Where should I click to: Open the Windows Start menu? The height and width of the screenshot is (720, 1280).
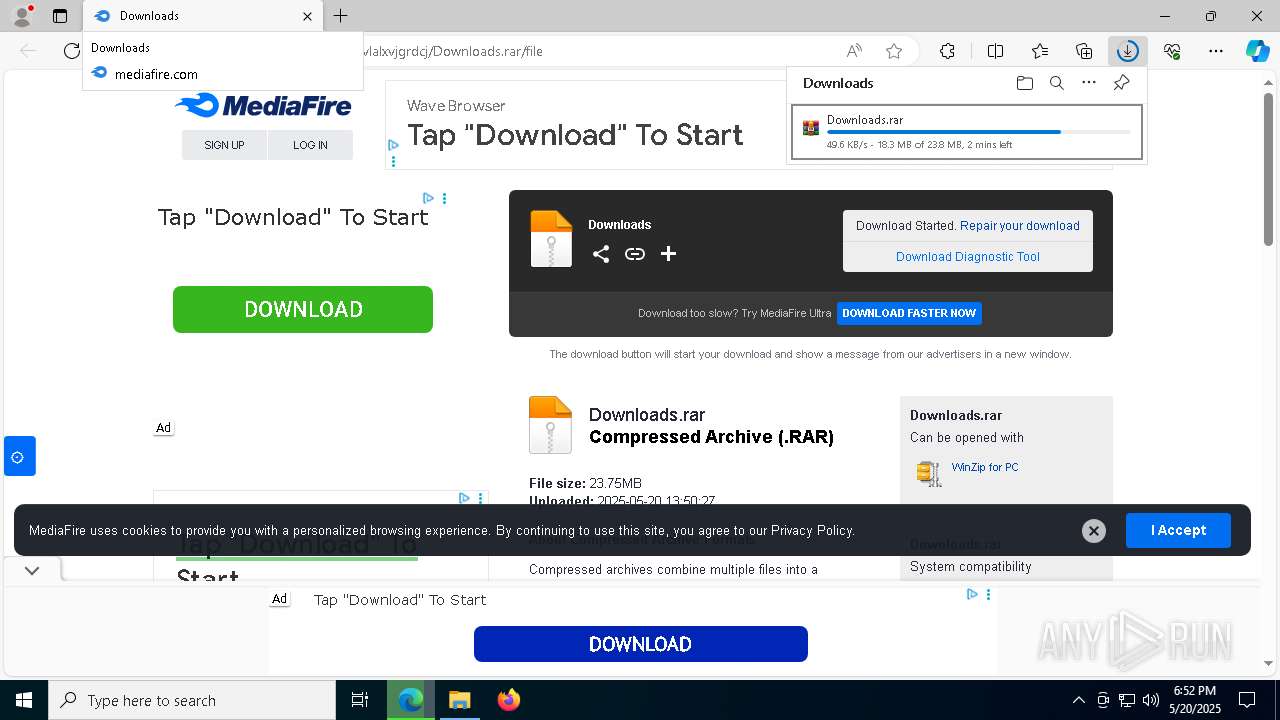pos(24,700)
